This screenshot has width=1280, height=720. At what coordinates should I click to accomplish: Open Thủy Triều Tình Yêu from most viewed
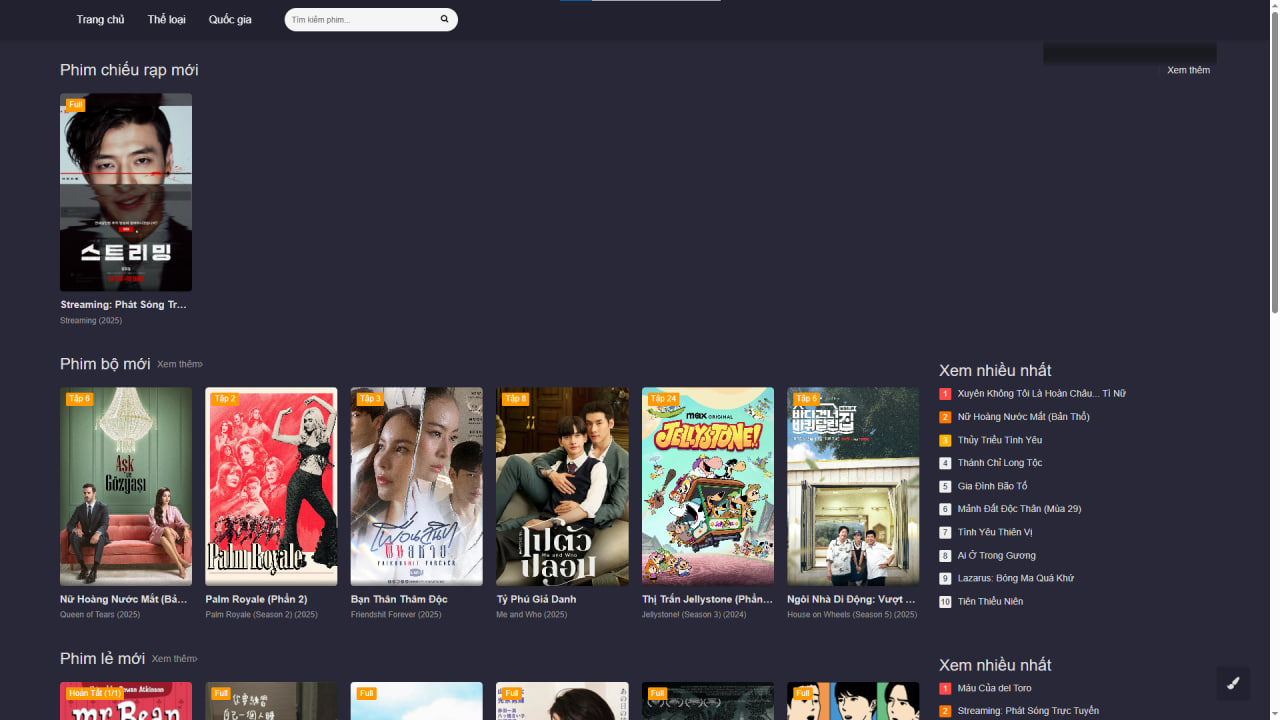[x=999, y=440]
